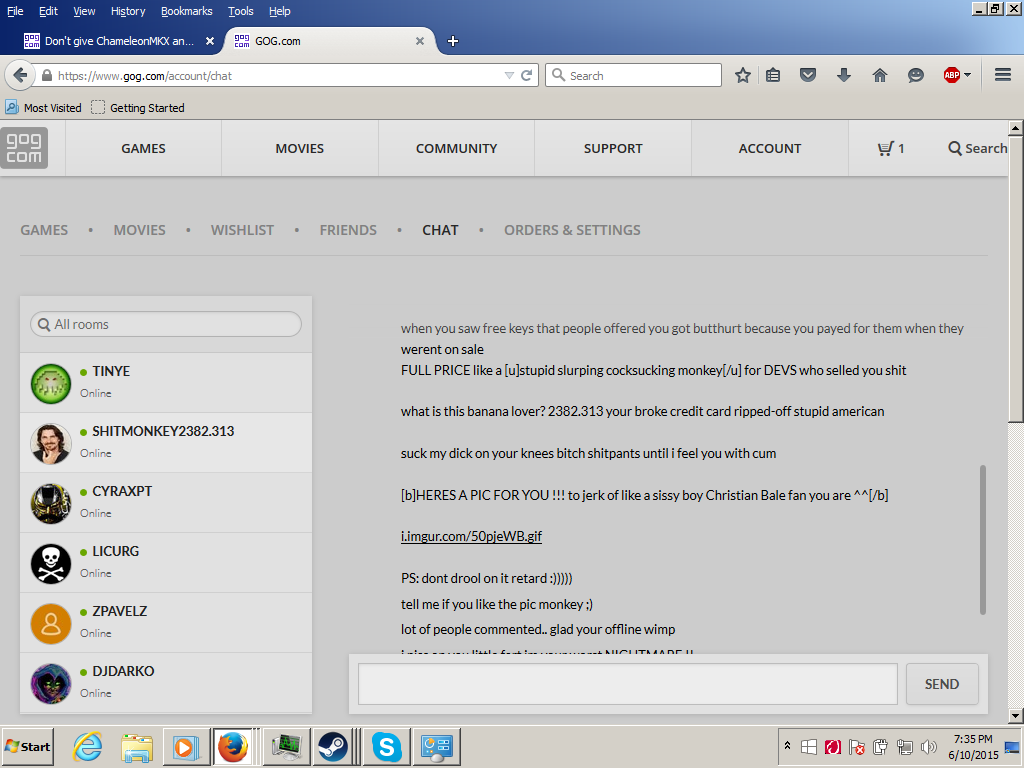Save page to Pocket icon

[808, 76]
